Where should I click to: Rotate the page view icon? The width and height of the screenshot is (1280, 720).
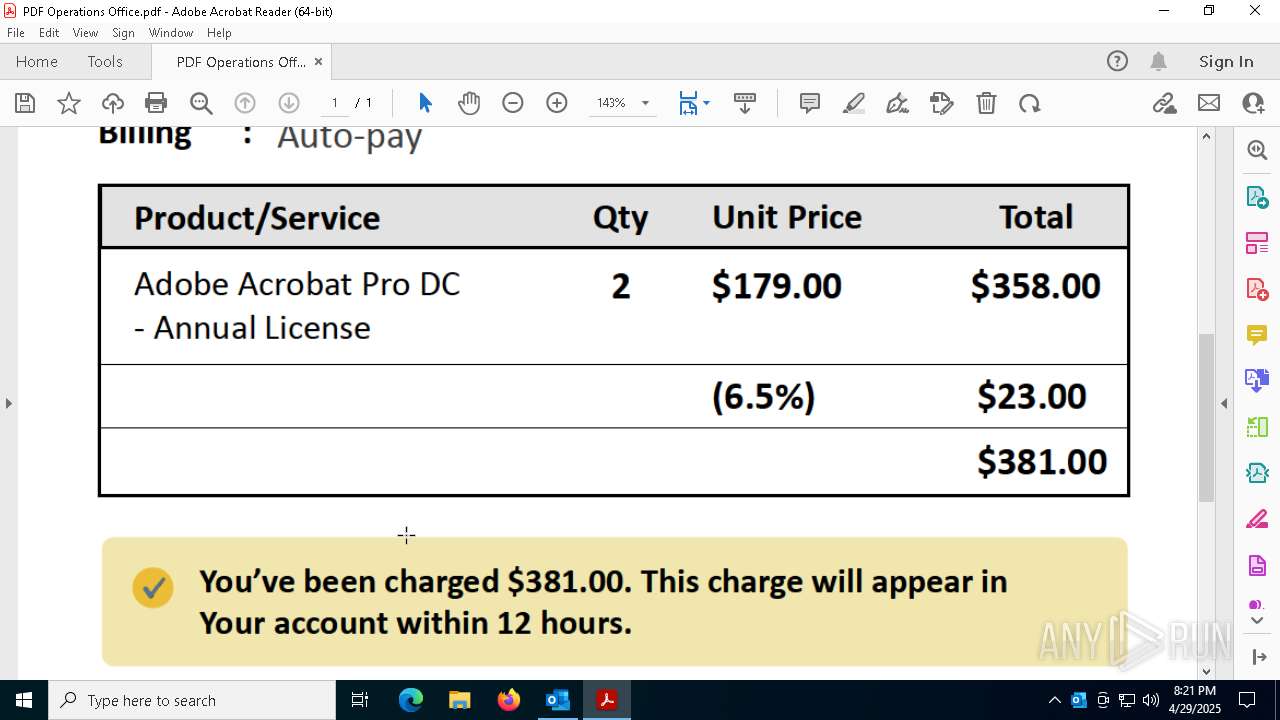[x=1030, y=103]
